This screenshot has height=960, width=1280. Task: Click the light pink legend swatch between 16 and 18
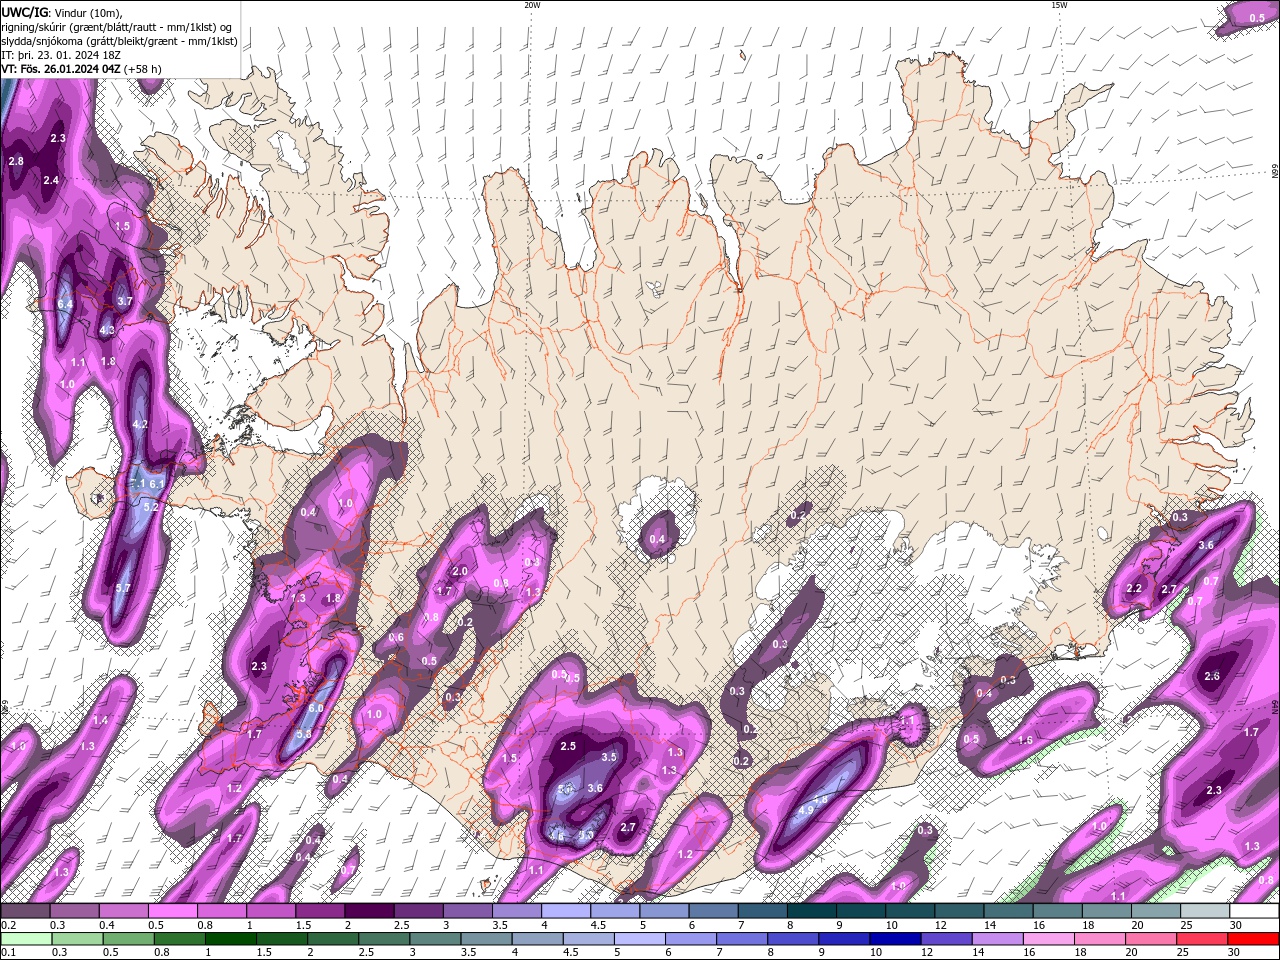[1047, 939]
